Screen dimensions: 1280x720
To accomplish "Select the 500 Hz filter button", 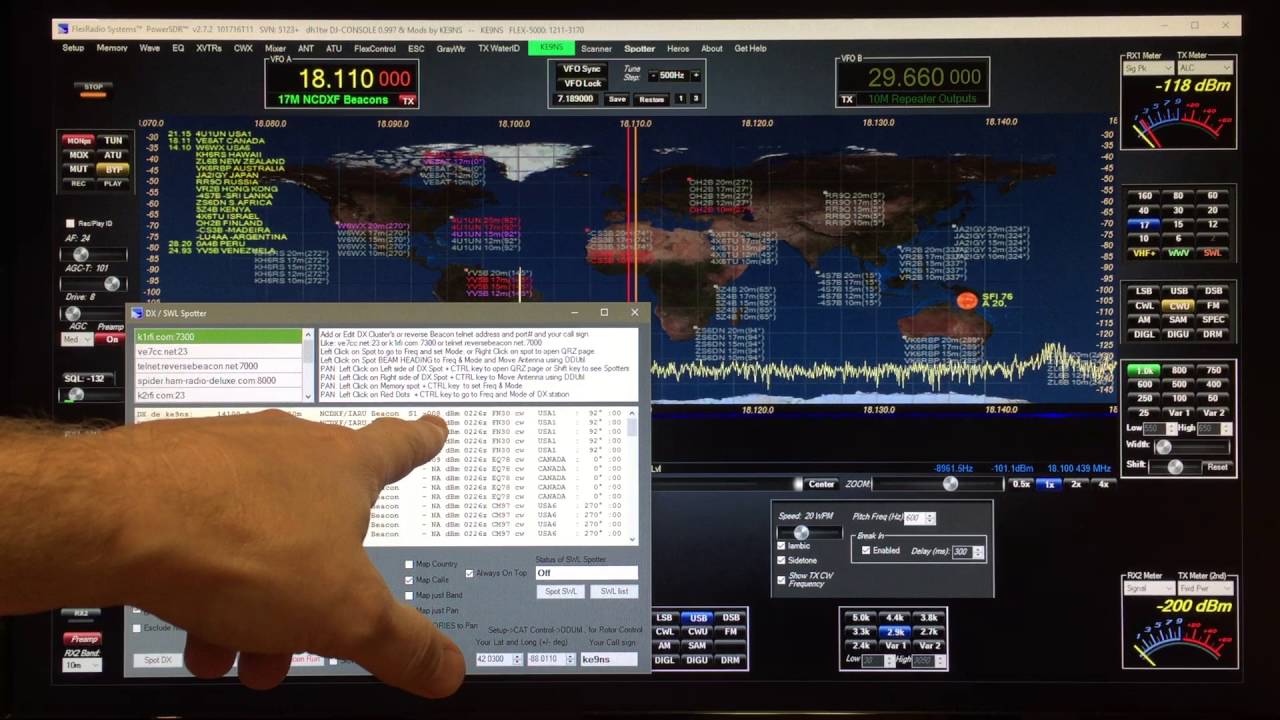I will point(1179,384).
